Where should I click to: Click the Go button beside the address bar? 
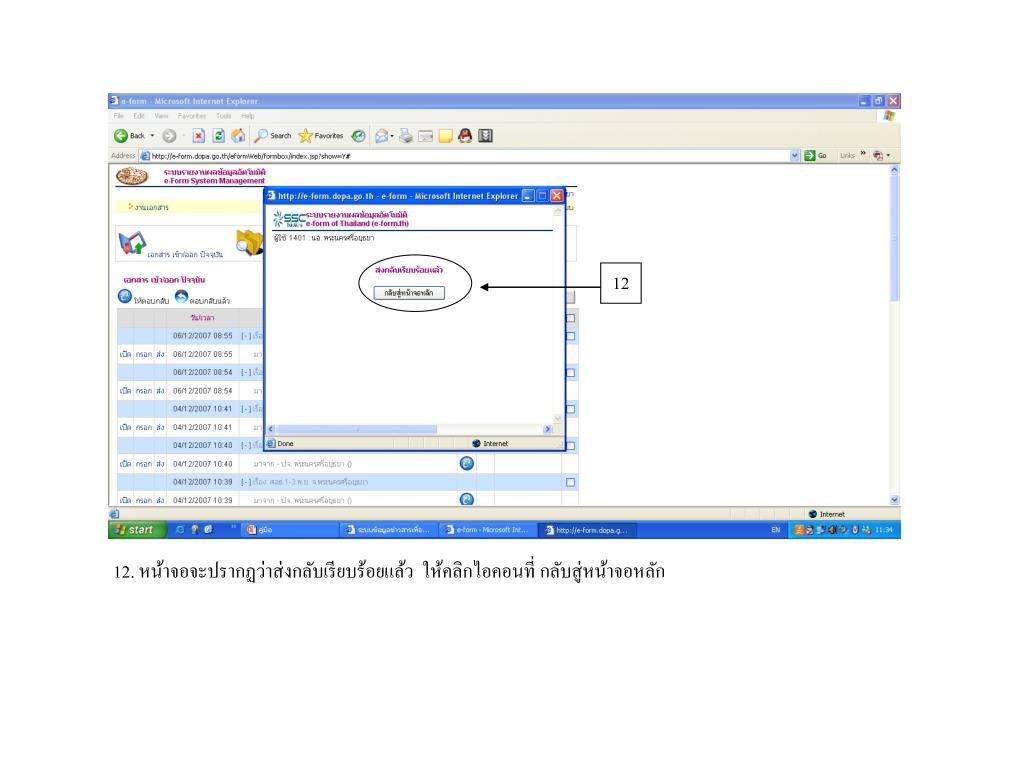816,155
